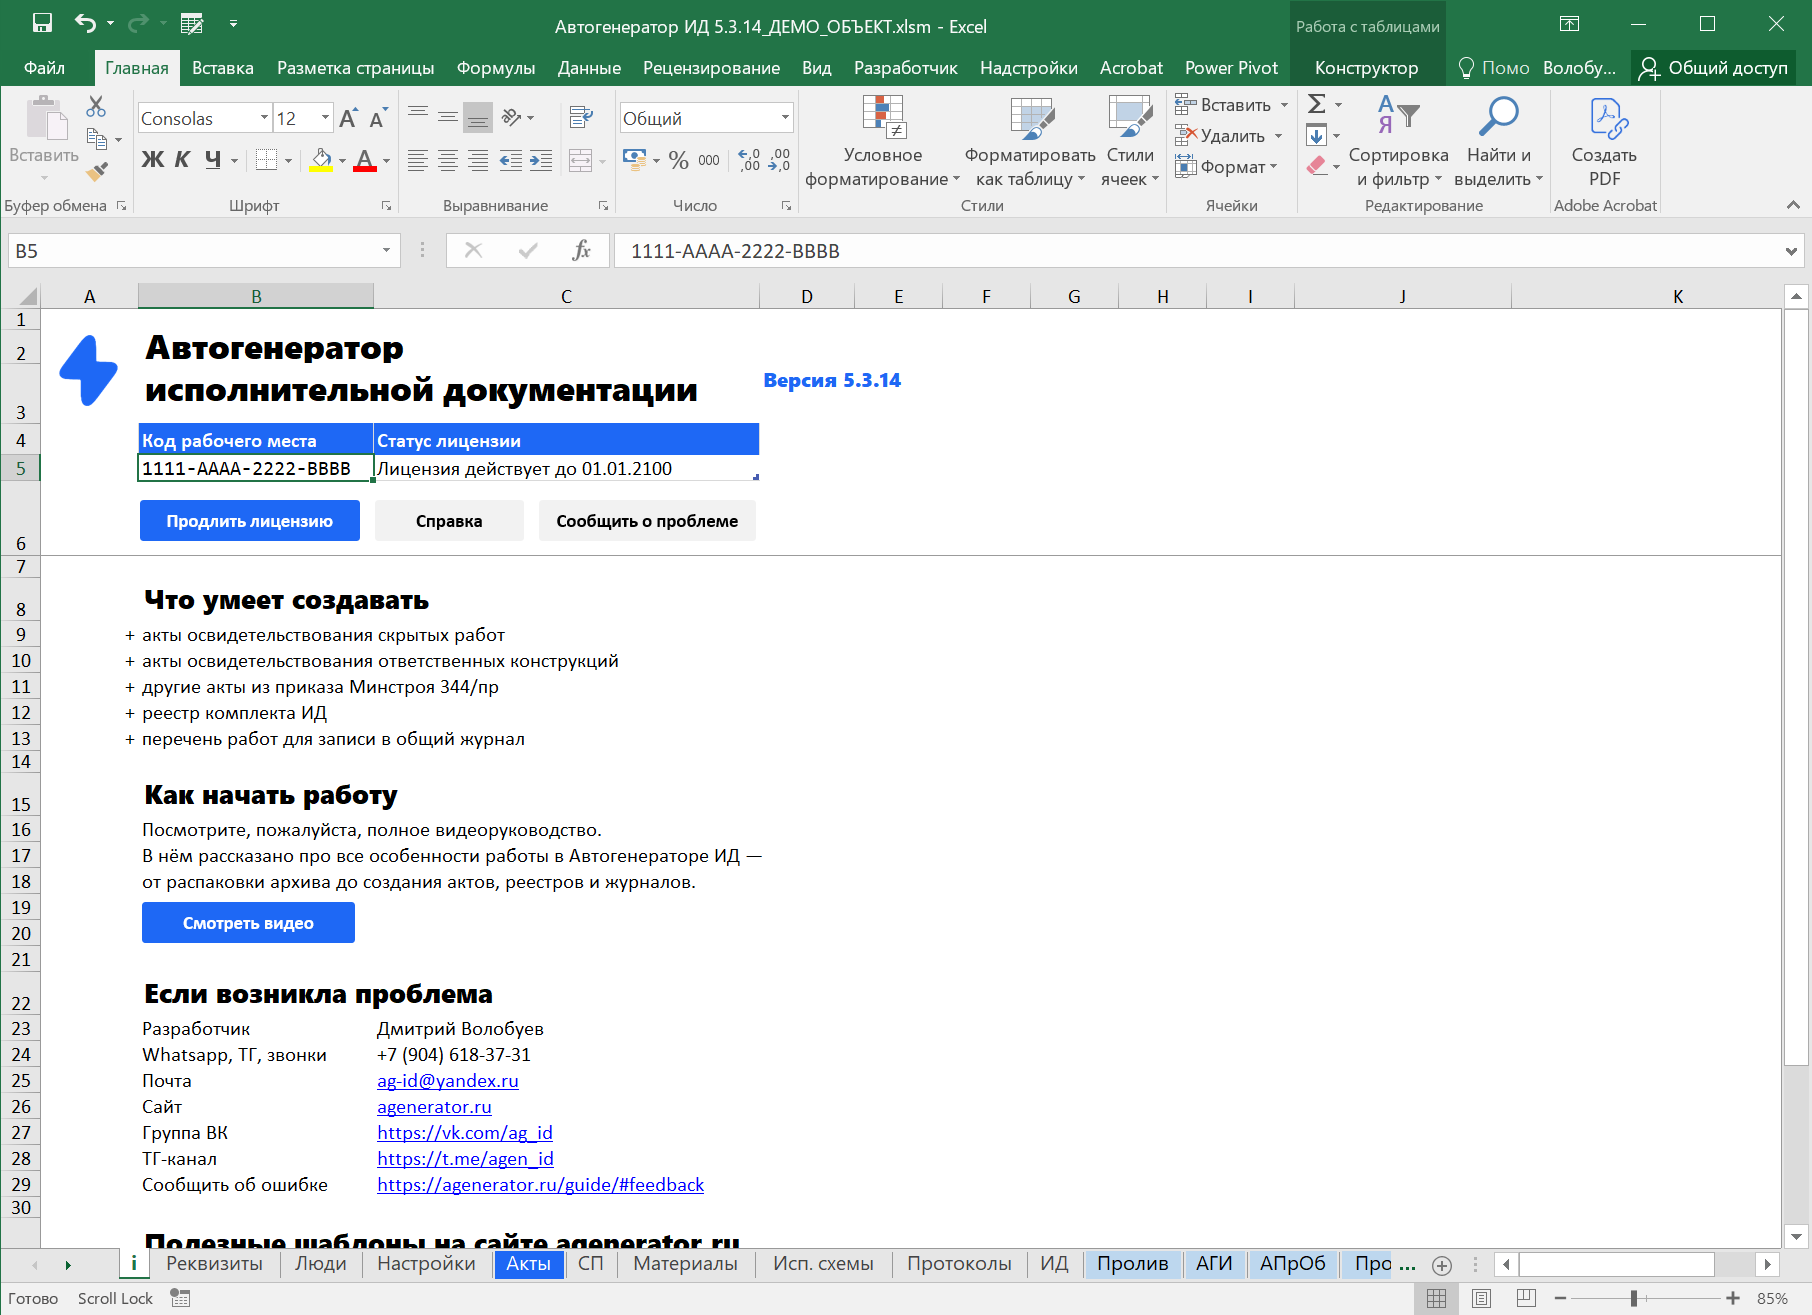Align text to the right

pyautogui.click(x=479, y=160)
